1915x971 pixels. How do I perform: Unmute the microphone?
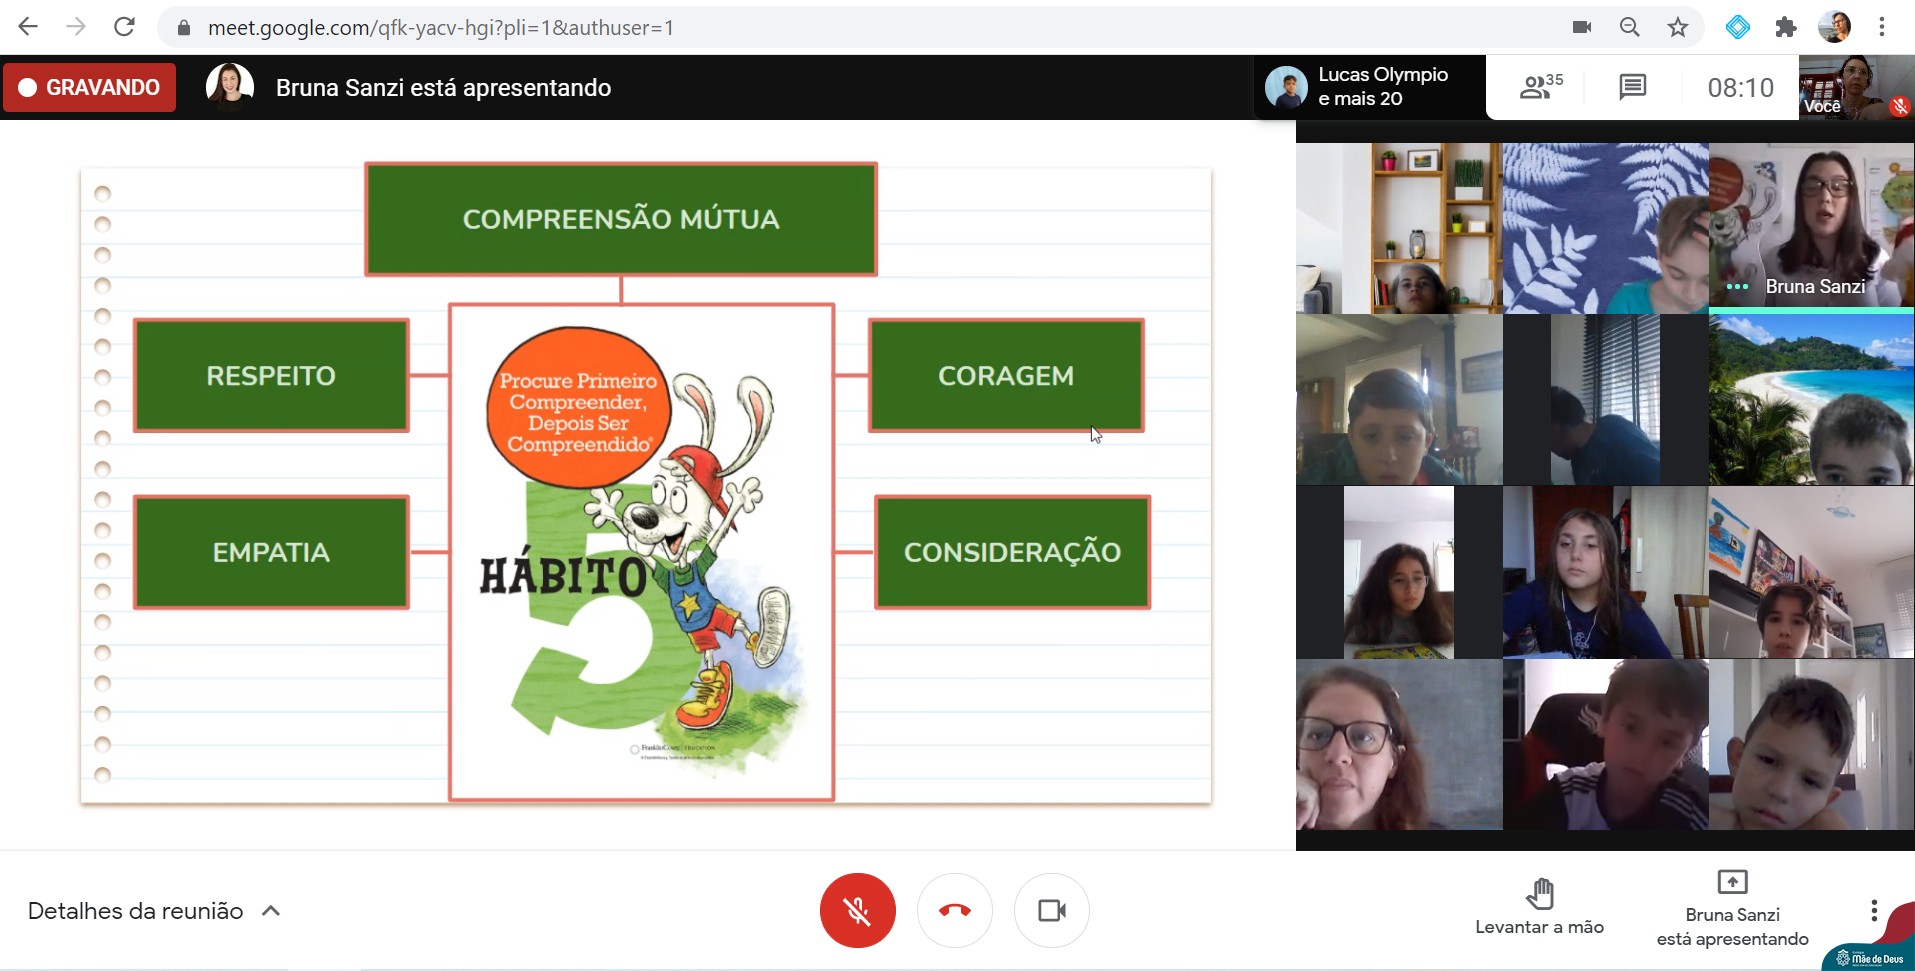(857, 910)
